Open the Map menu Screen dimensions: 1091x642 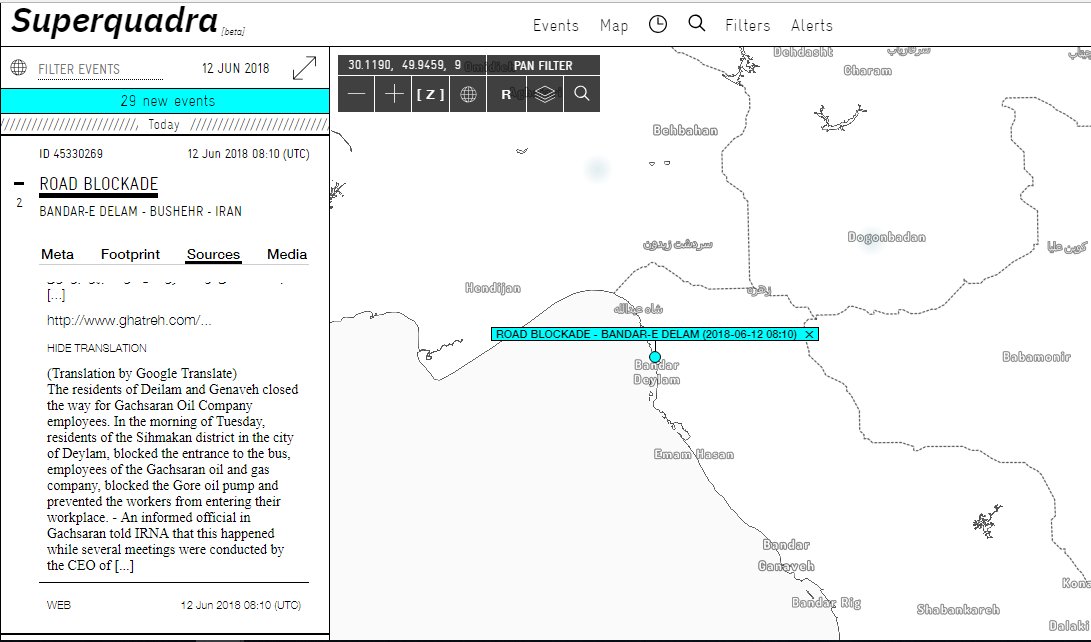[x=614, y=26]
